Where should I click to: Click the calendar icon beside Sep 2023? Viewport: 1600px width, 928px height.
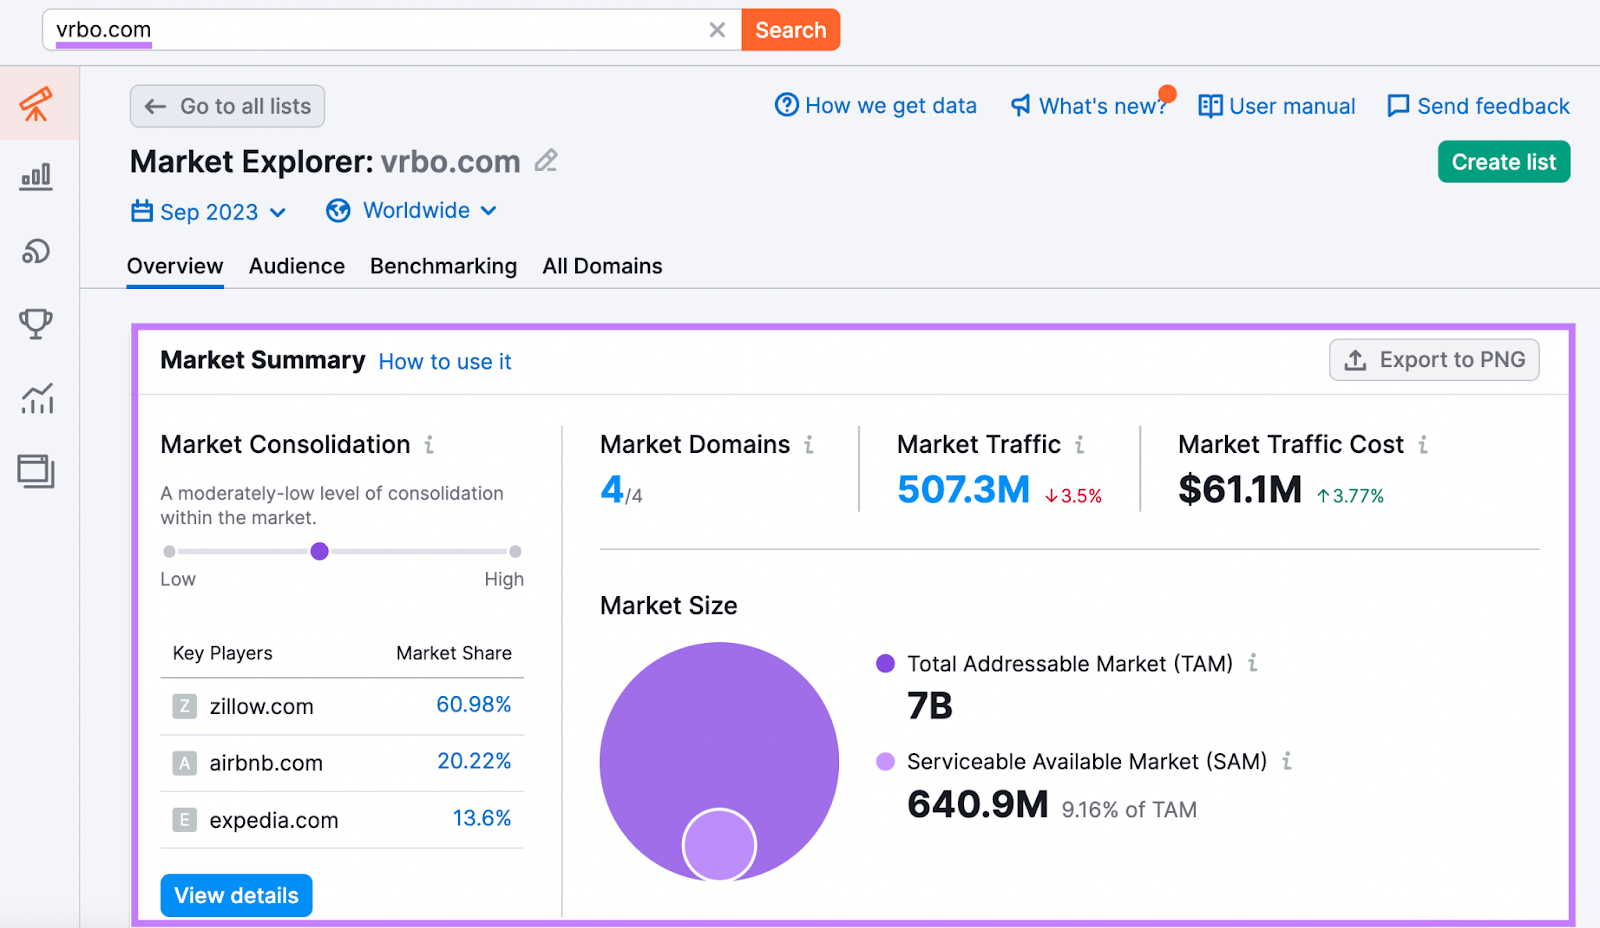(142, 211)
